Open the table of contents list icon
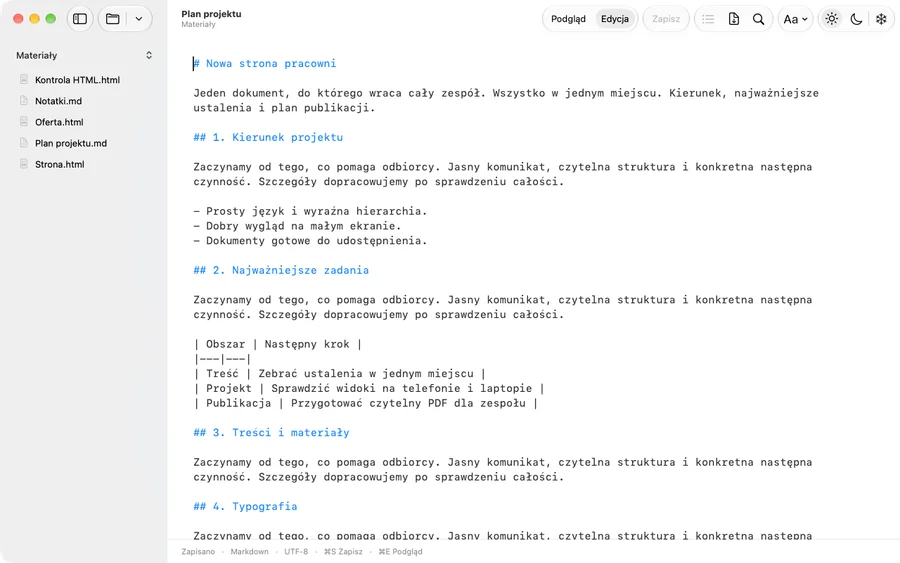 [708, 19]
